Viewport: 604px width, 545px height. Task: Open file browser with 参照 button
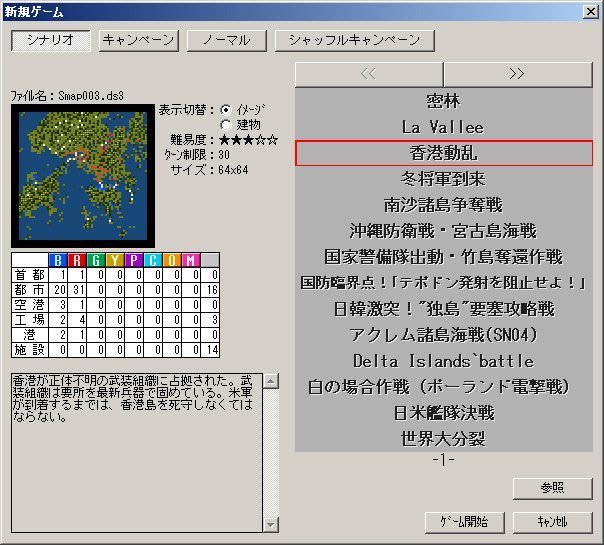point(552,488)
